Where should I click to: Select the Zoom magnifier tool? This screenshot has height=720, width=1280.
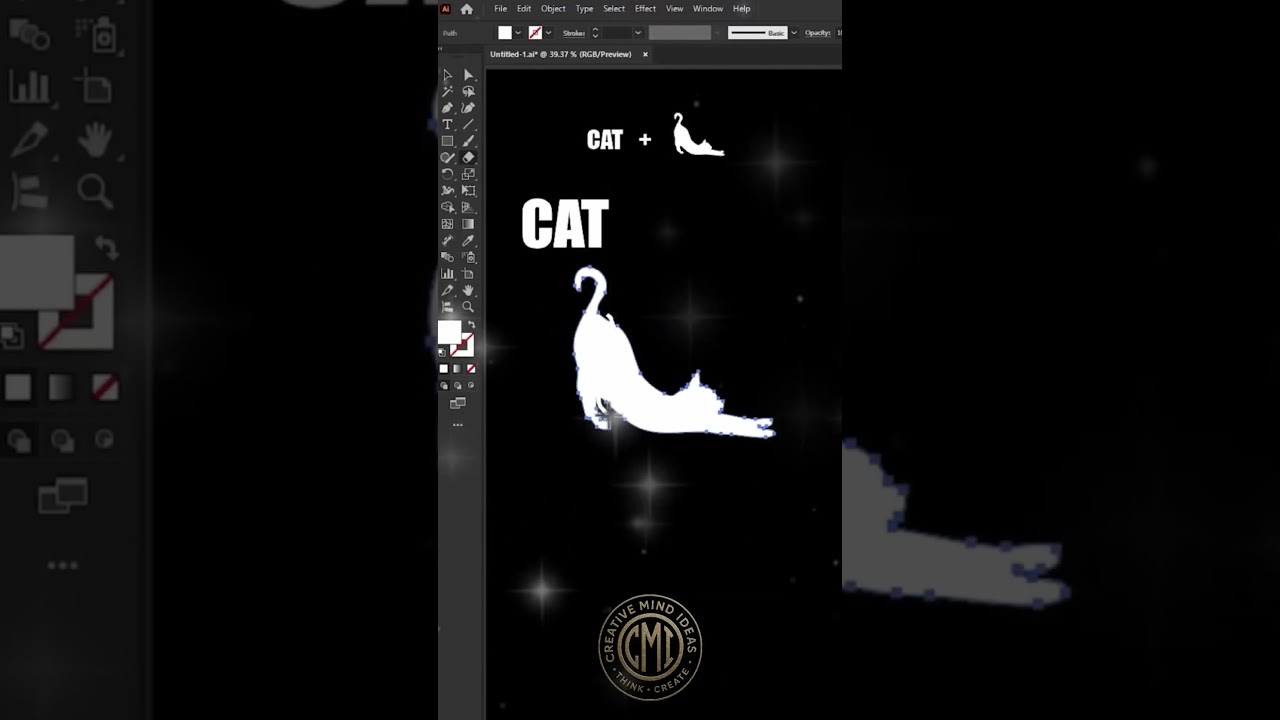point(468,306)
